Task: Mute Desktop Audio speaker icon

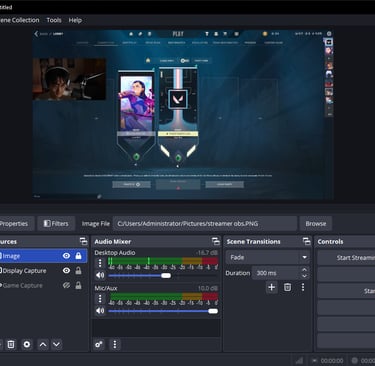Action: (x=100, y=275)
